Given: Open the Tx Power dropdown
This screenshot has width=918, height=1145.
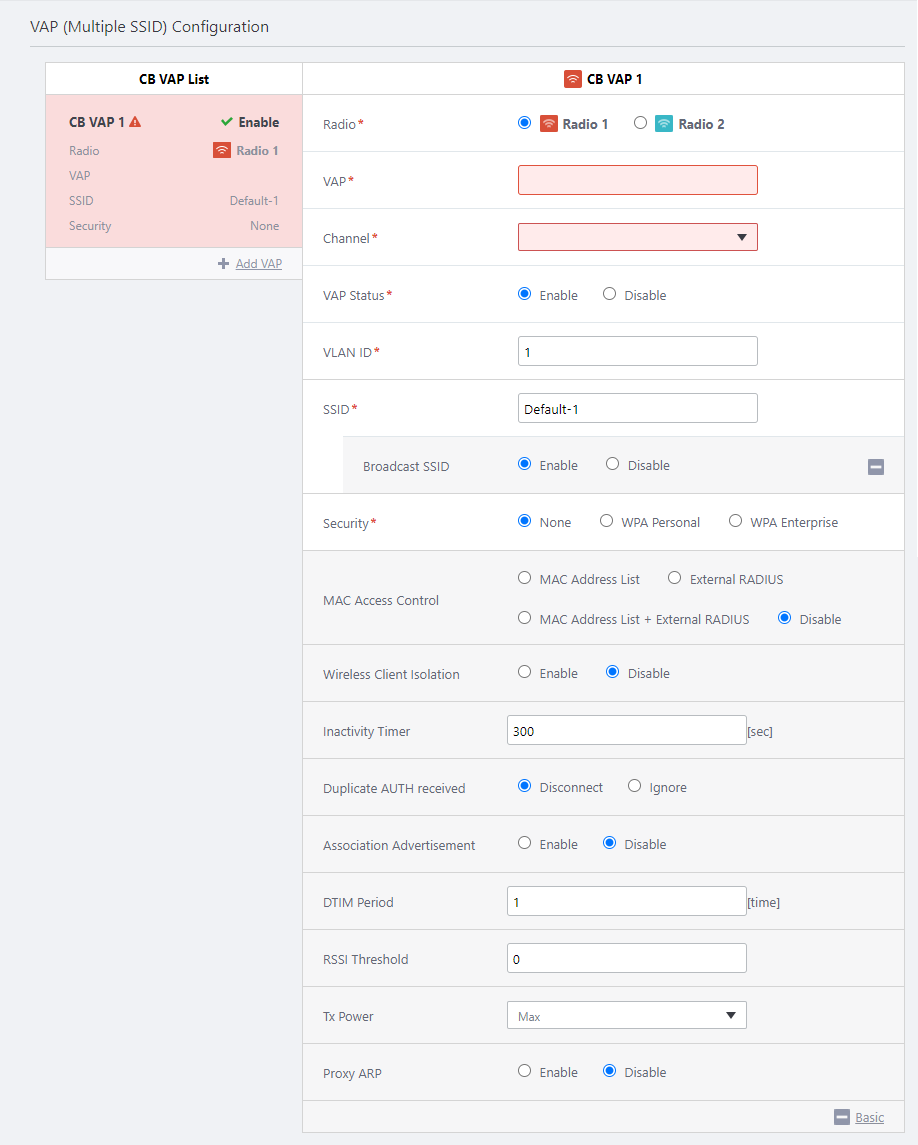Looking at the screenshot, I should [x=626, y=1016].
